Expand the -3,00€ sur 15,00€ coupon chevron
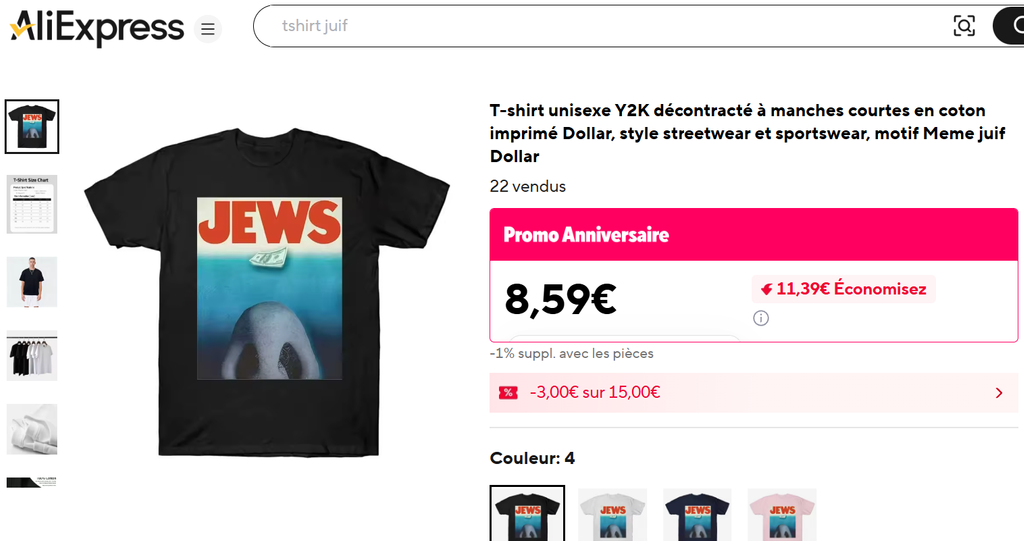This screenshot has width=1024, height=541. (999, 393)
